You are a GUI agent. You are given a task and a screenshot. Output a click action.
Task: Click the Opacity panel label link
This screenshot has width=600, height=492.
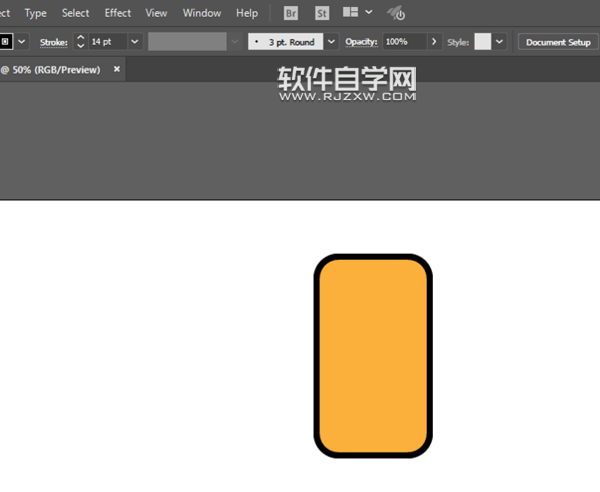point(361,43)
